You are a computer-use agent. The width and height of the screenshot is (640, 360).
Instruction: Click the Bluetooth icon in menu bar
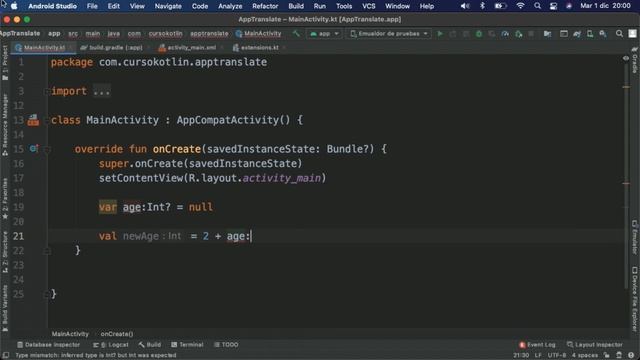[482, 6]
